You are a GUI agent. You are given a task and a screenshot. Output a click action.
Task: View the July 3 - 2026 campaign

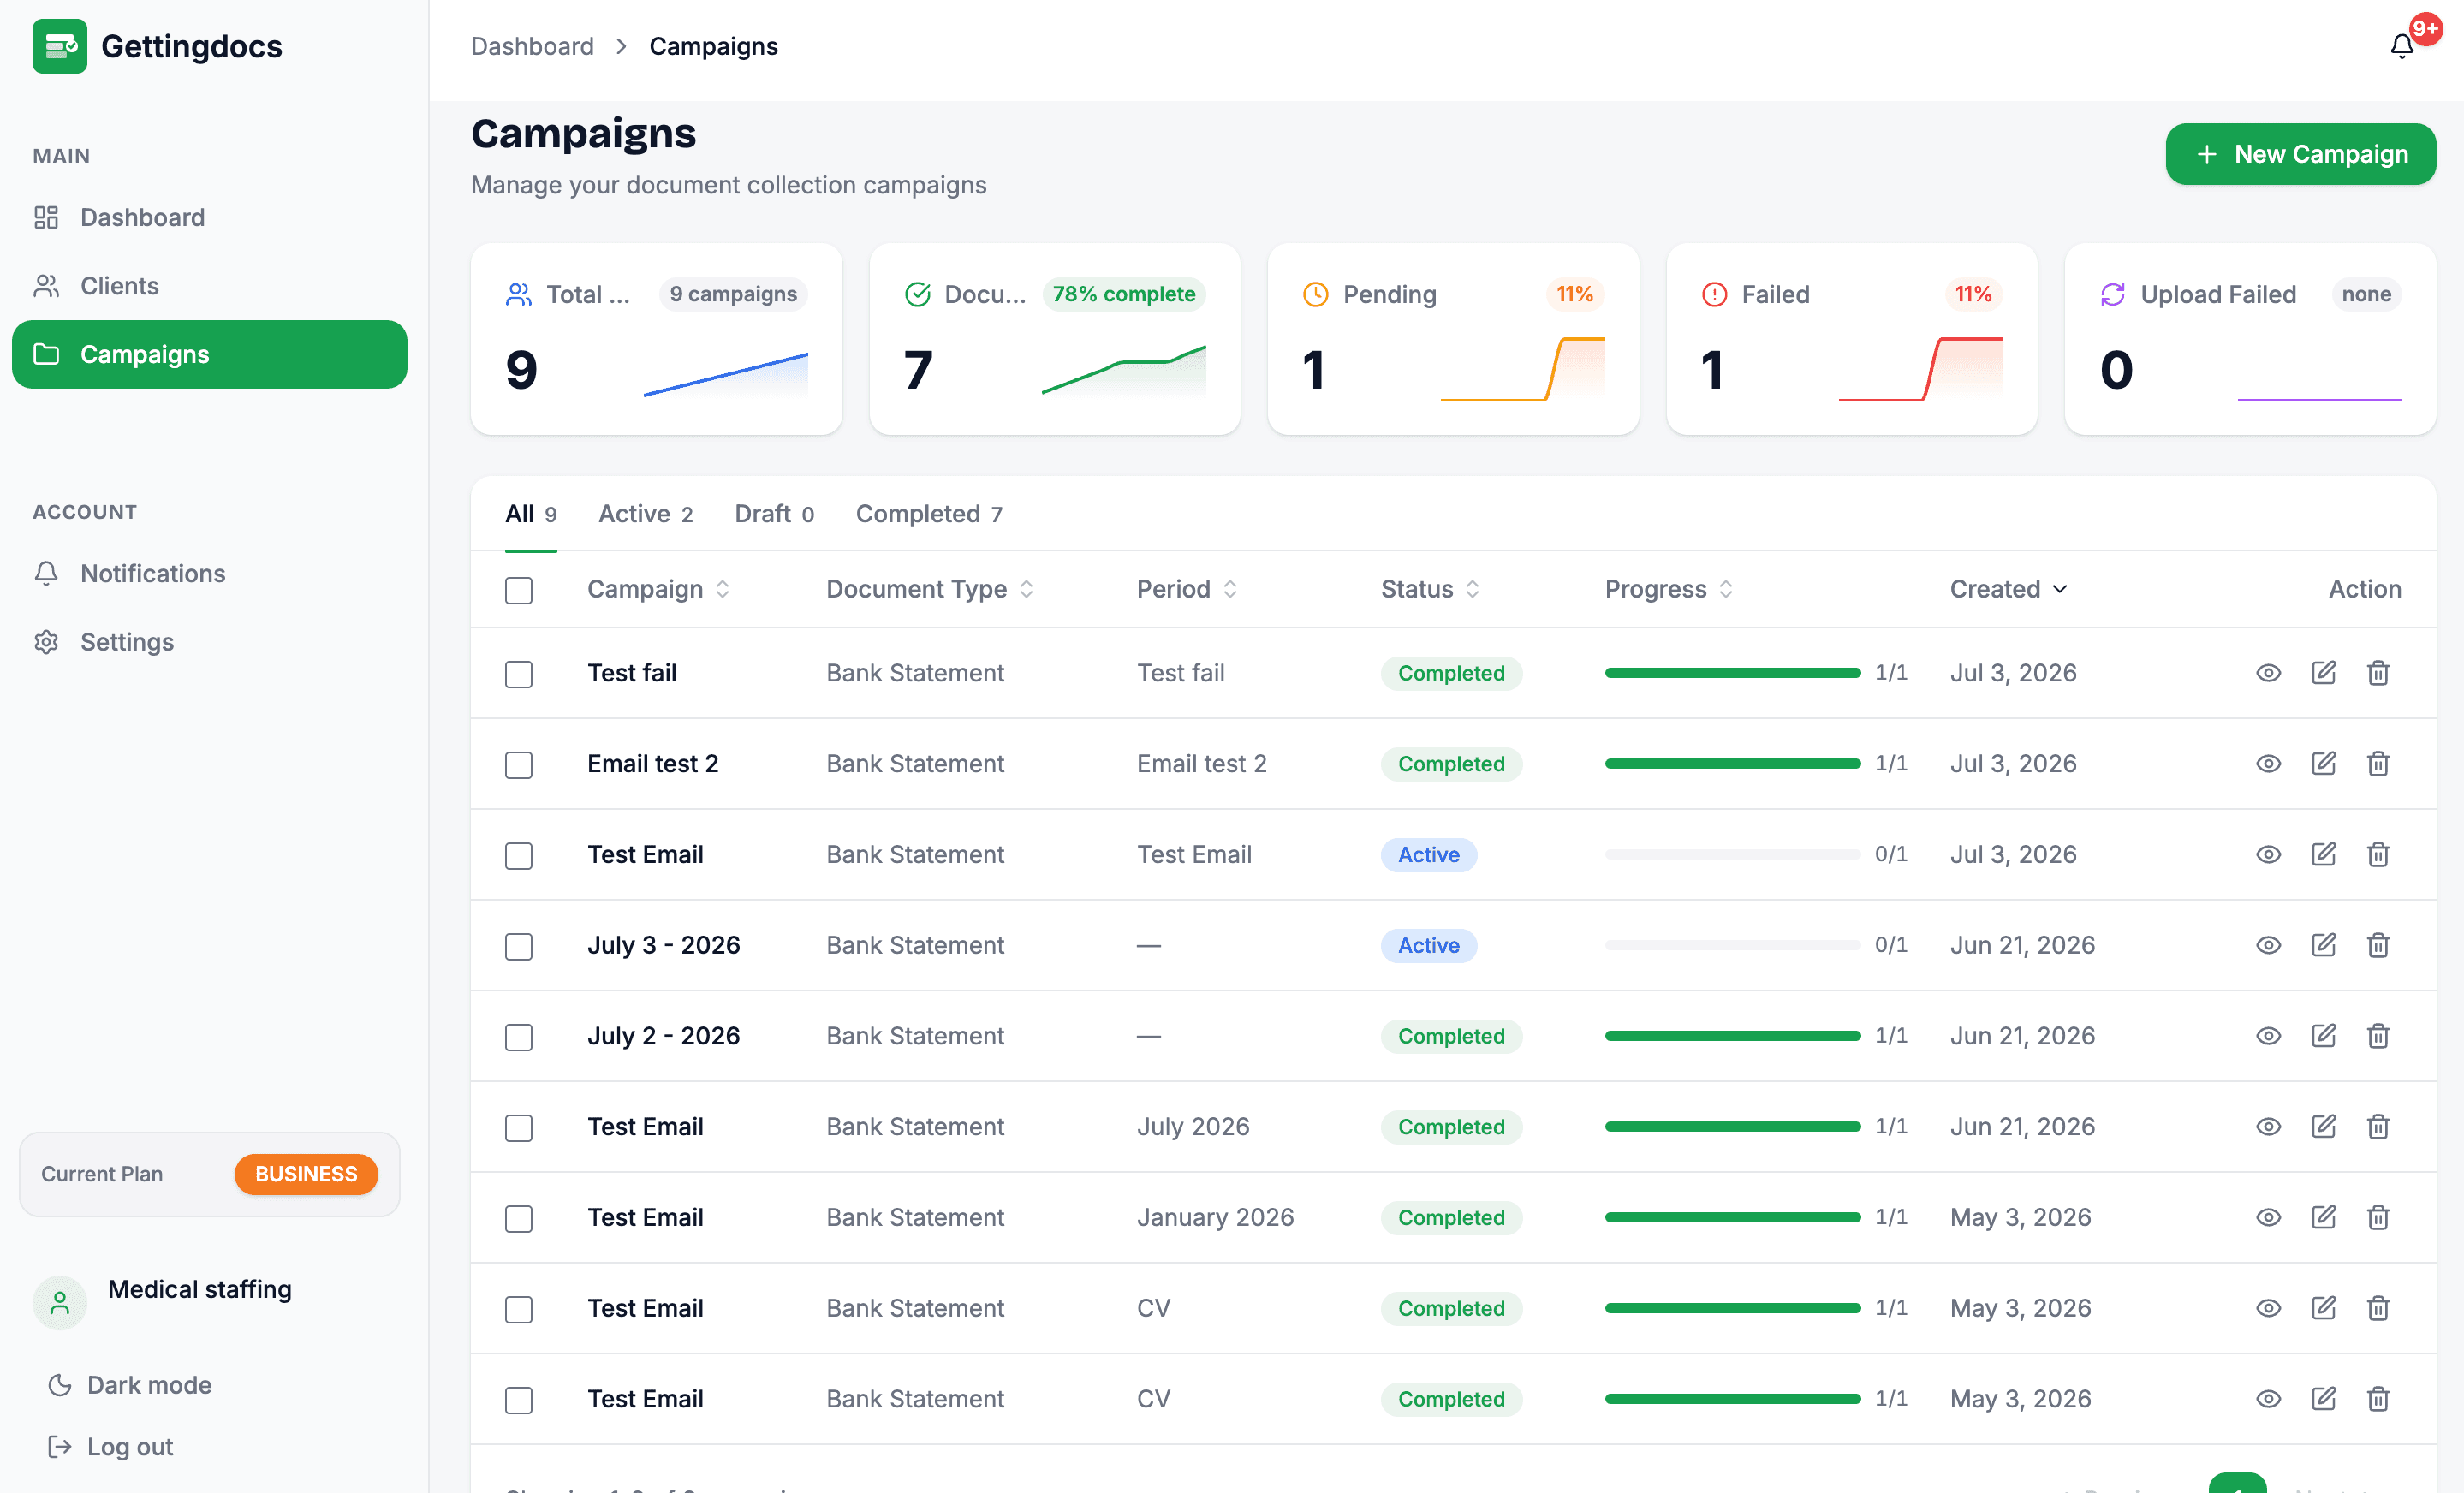(x=2268, y=945)
